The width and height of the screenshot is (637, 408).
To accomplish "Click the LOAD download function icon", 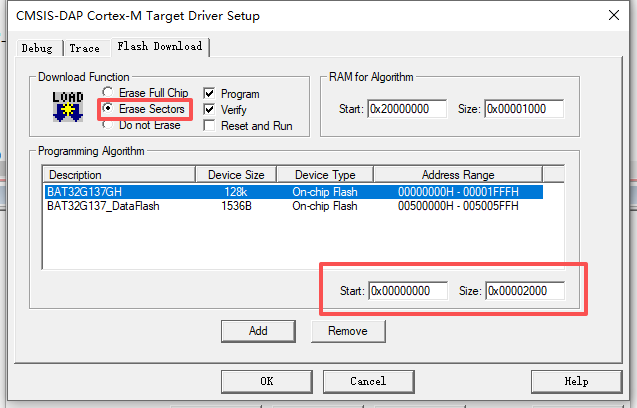I will [67, 108].
